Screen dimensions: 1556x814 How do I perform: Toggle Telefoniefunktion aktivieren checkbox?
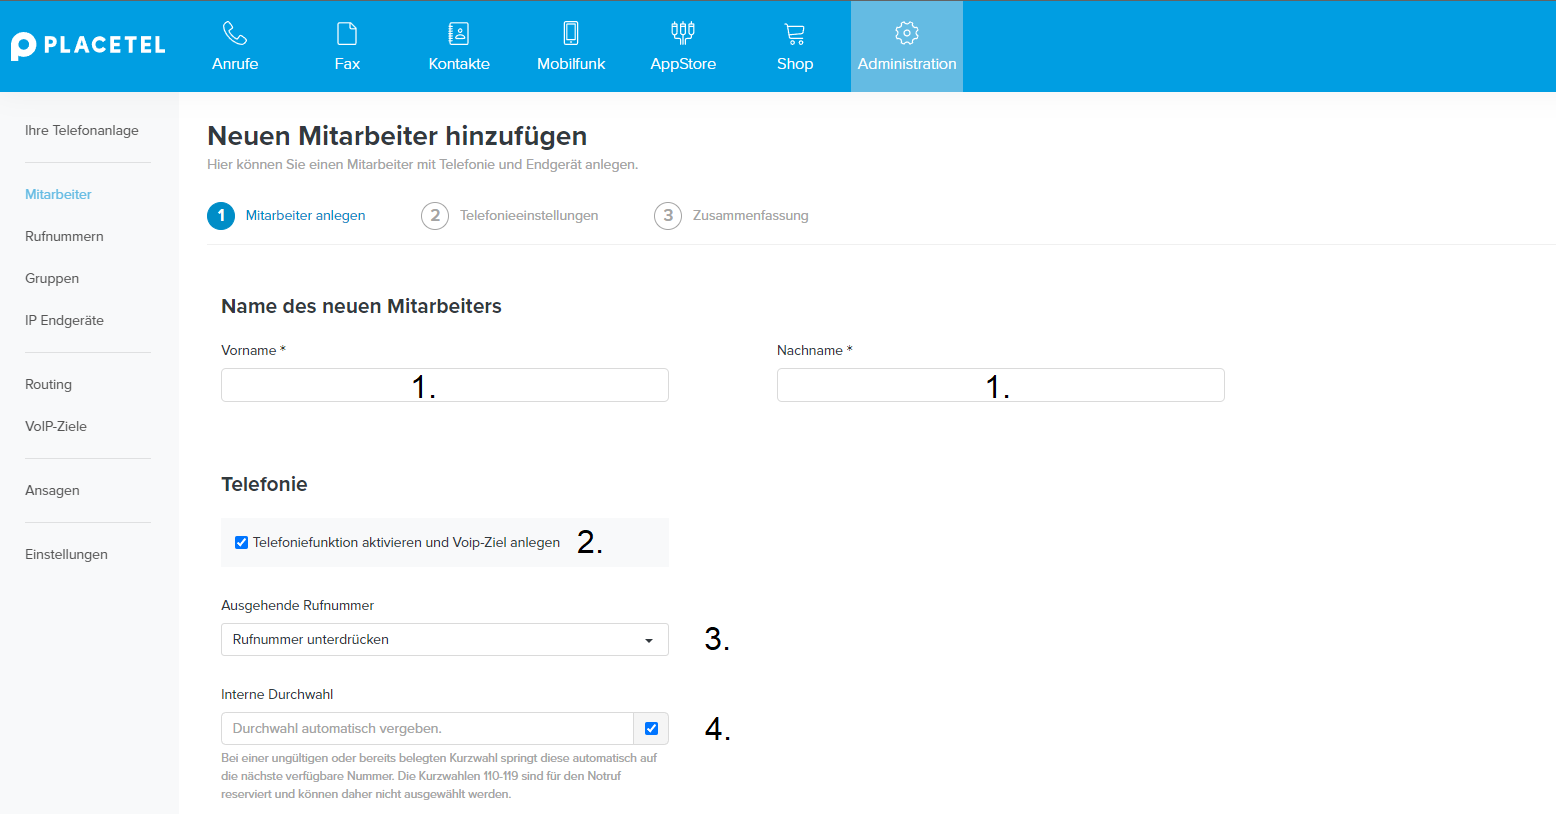[241, 542]
